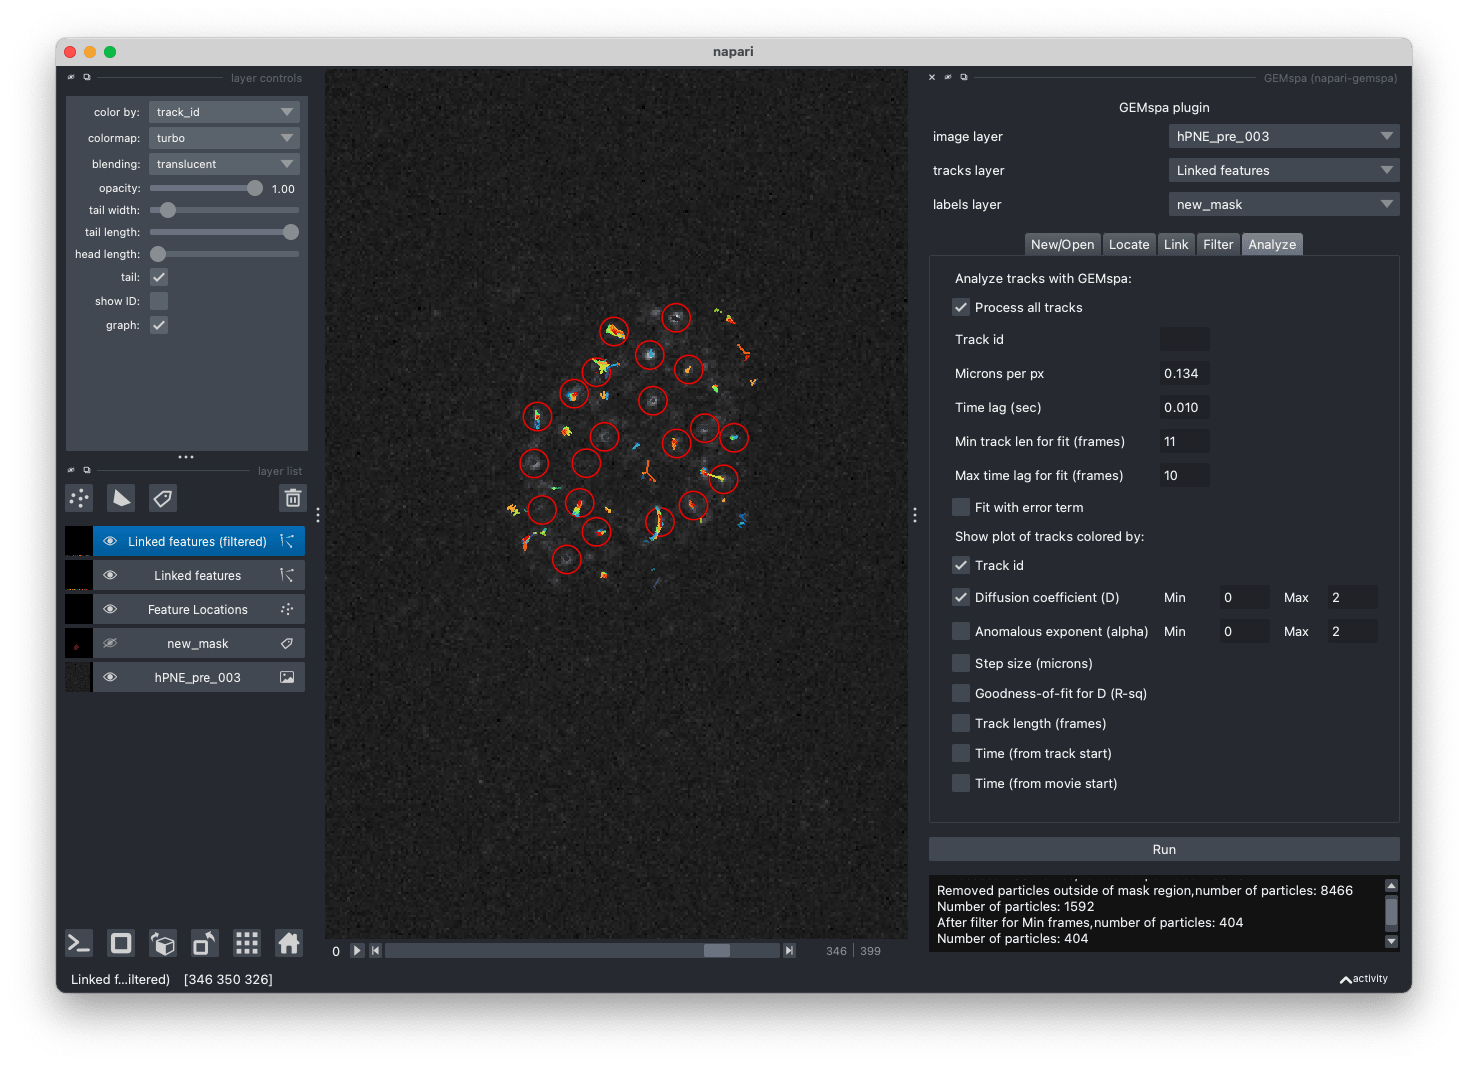Toggle grid mode button
Viewport: 1468px width, 1067px height.
(x=247, y=943)
